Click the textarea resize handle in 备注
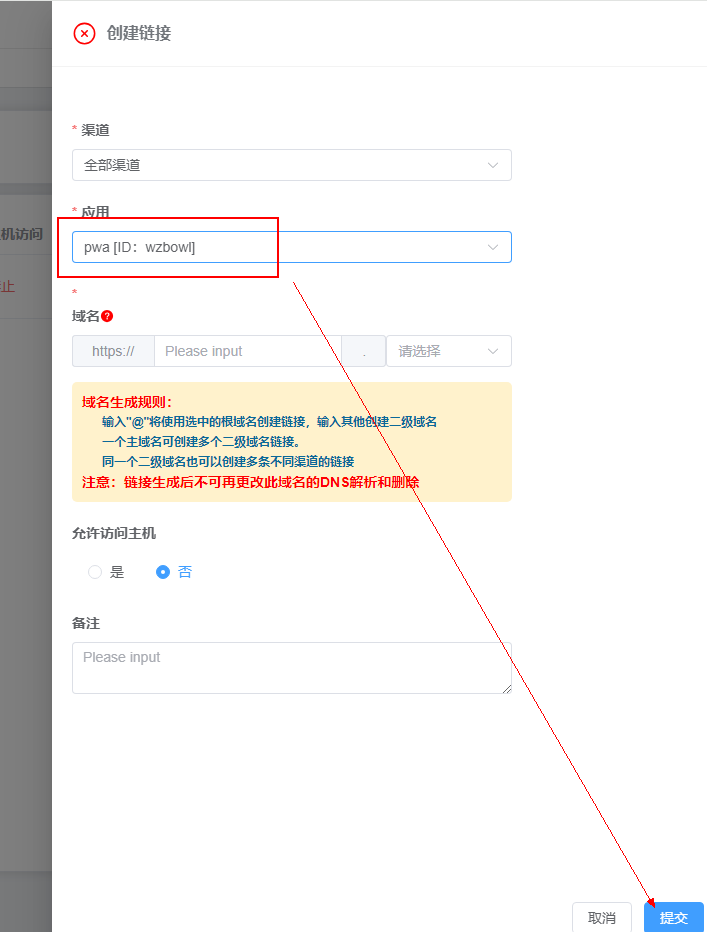Viewport: 707px width, 932px height. pos(506,688)
